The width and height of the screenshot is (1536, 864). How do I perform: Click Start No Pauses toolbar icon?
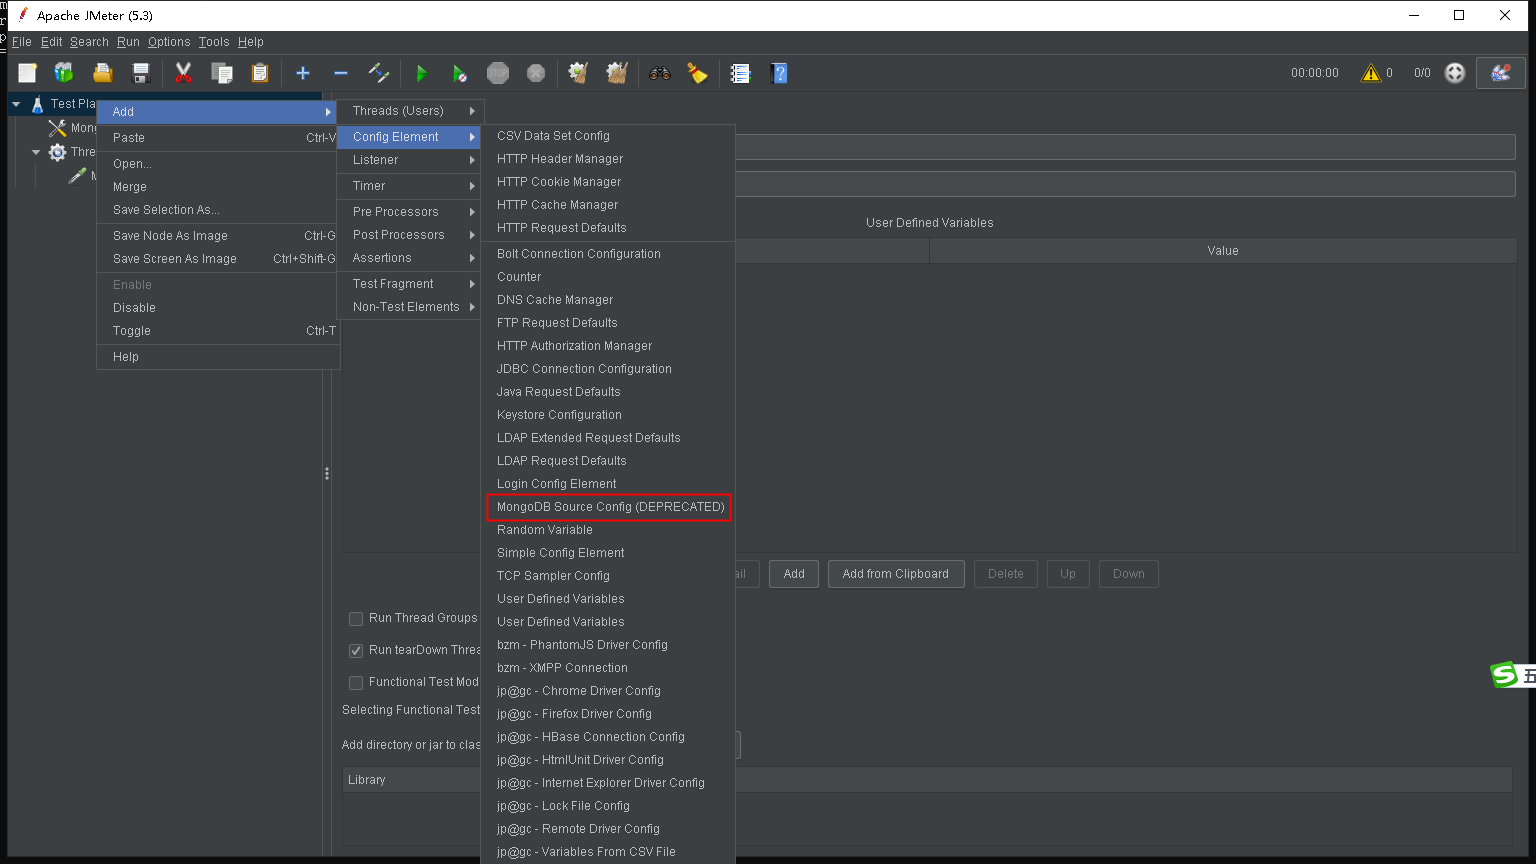460,73
